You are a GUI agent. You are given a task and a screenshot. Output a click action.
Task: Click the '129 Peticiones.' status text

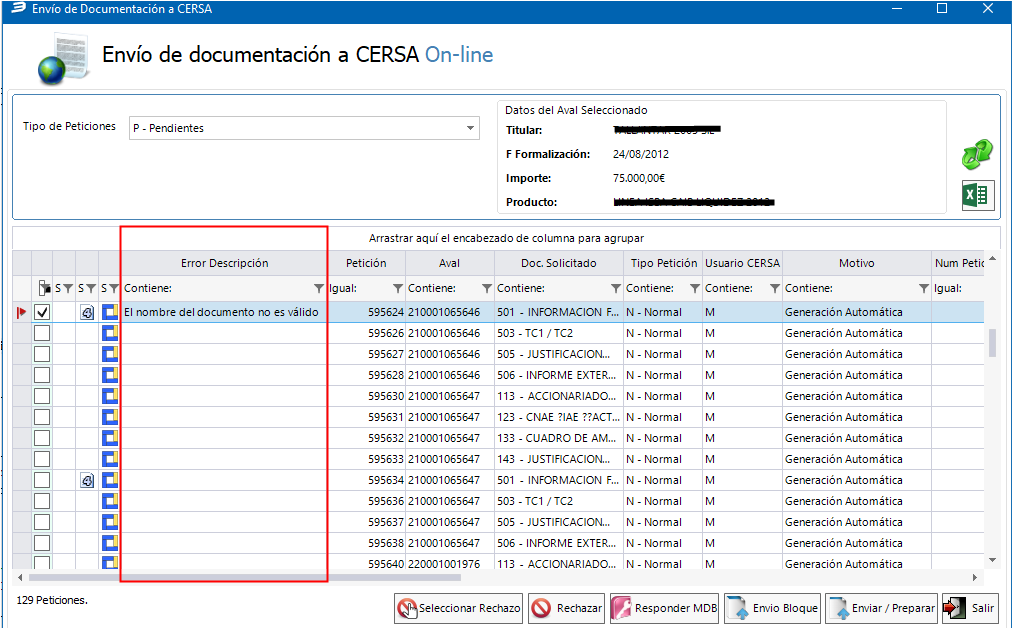tap(52, 600)
